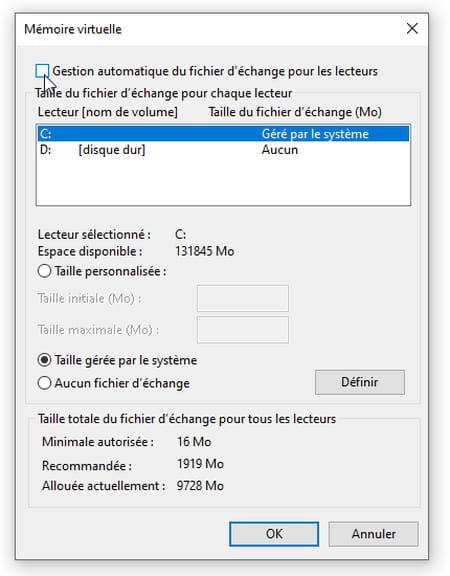Click the Taille initiale (Mo) input field
Screen dimensions: 450x576
[243, 298]
